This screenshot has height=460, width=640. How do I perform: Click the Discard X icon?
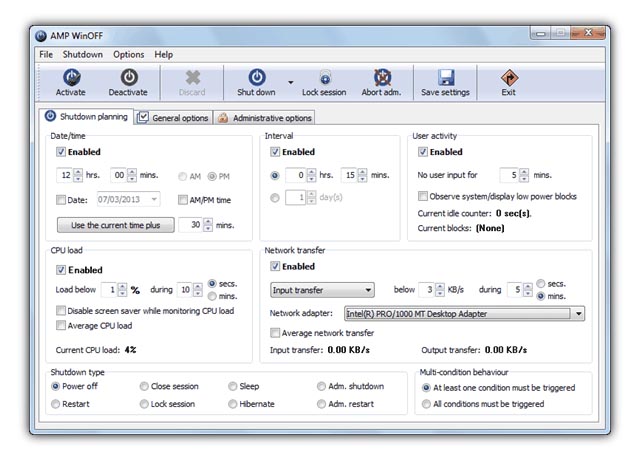[x=192, y=78]
